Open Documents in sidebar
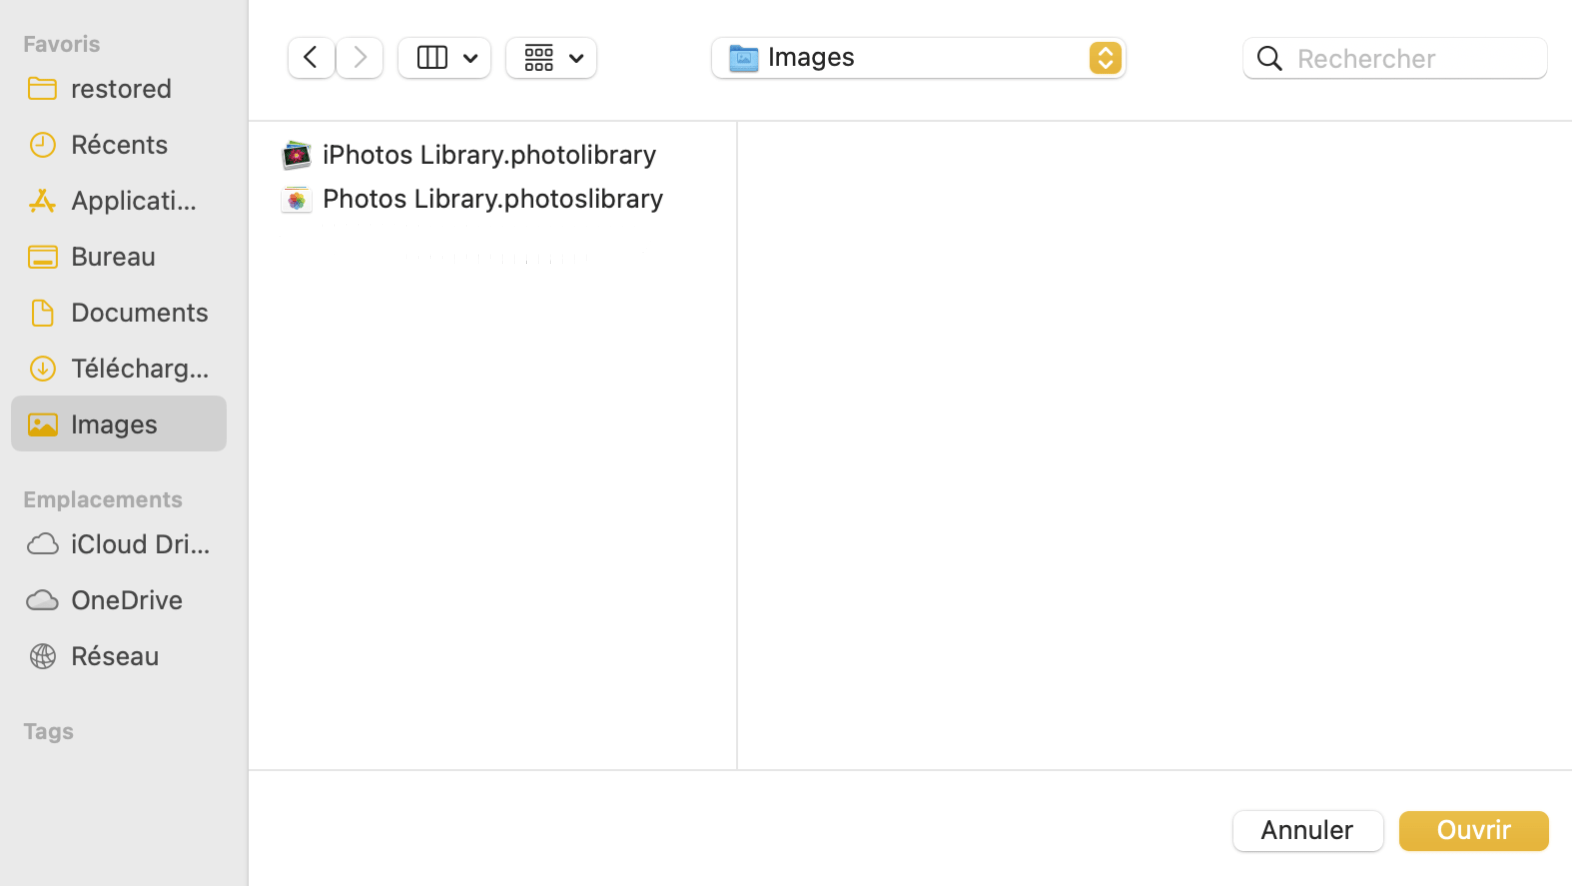This screenshot has height=886, width=1572. [x=119, y=313]
